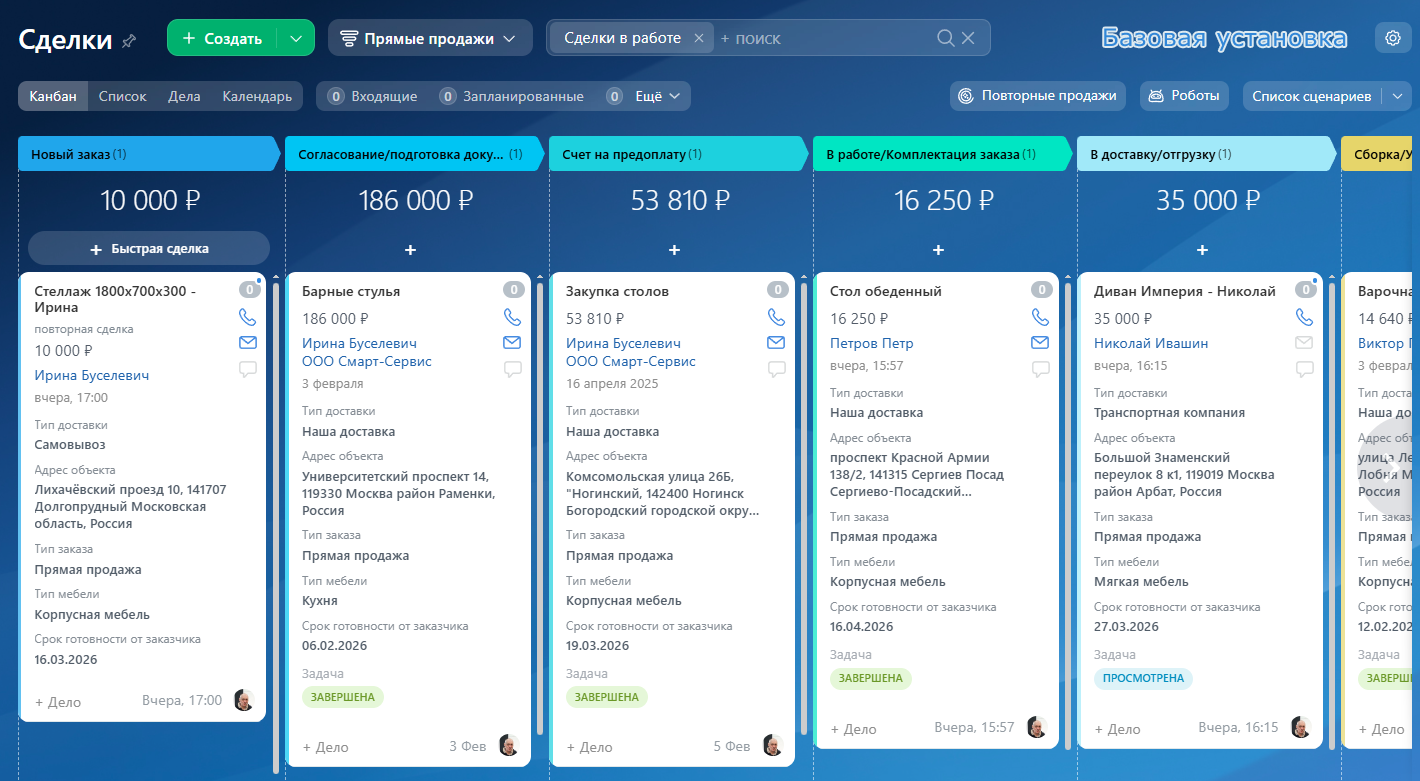
Task: Click the envelope icon on Барные стулья card
Action: (x=512, y=343)
